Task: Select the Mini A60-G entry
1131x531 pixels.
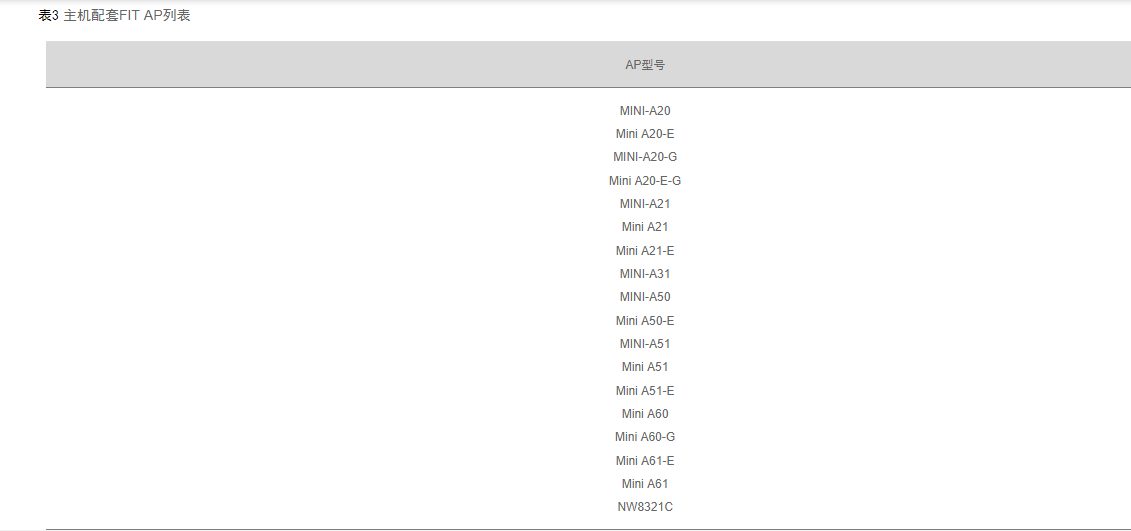Action: click(x=645, y=436)
